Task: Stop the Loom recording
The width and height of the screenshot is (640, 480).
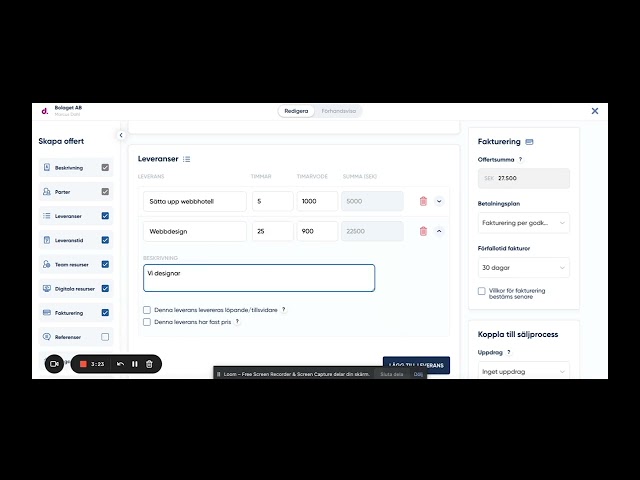Action: pos(83,364)
